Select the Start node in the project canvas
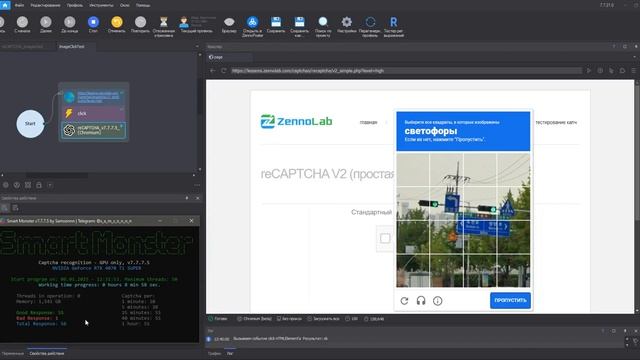The height and width of the screenshot is (360, 640). pos(30,124)
